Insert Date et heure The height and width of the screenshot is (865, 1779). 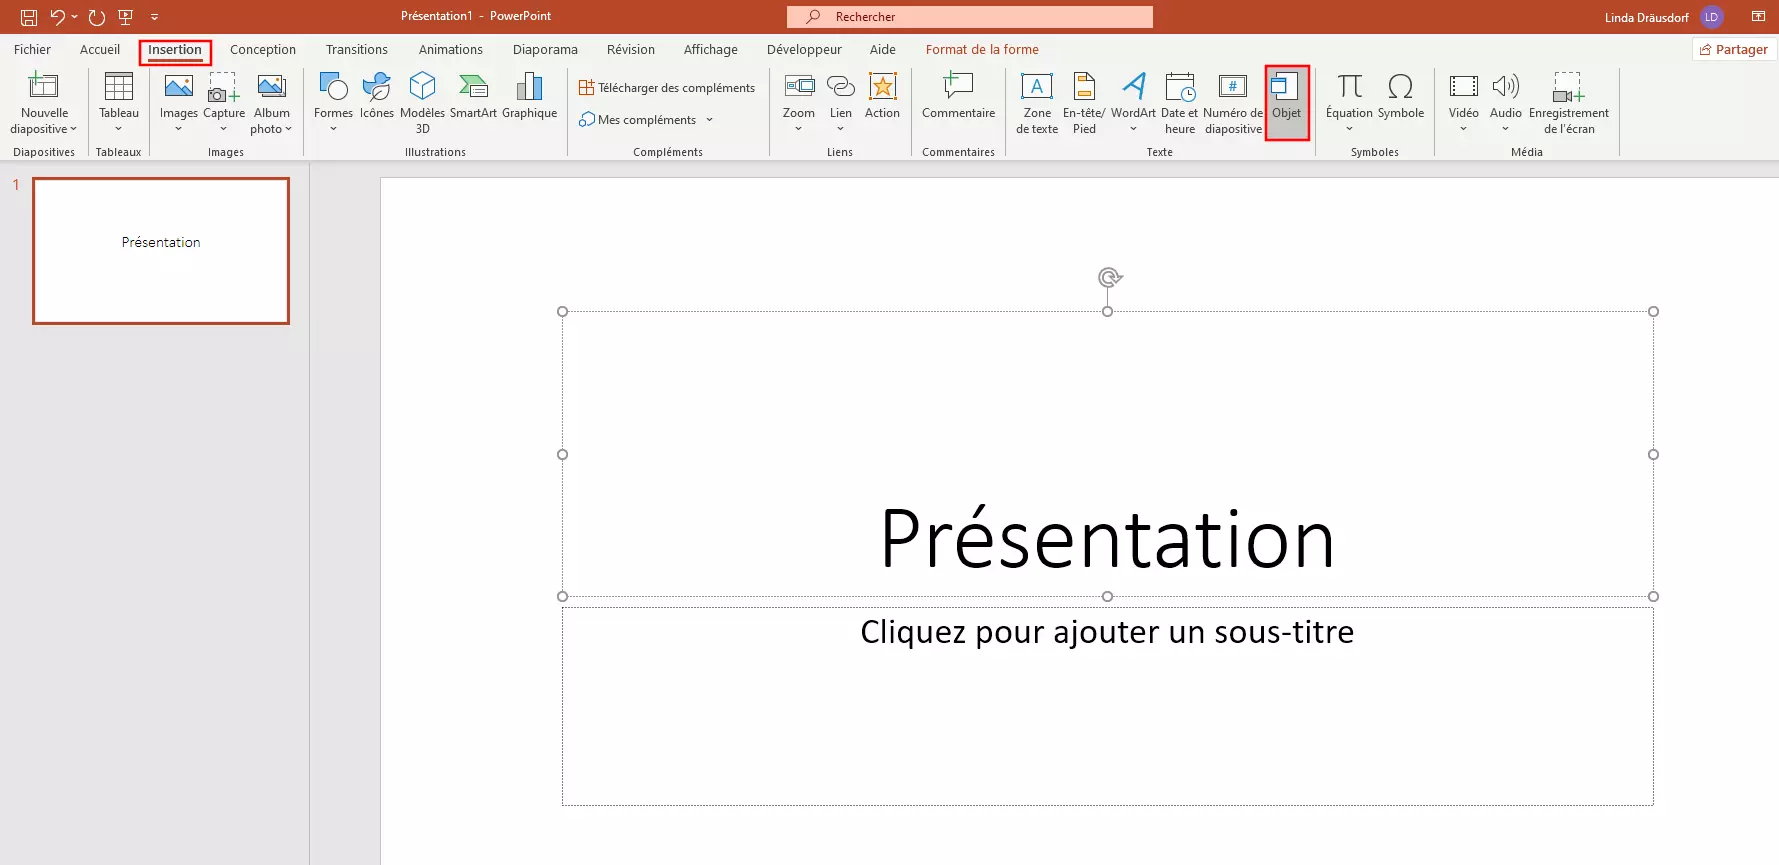[x=1180, y=102]
